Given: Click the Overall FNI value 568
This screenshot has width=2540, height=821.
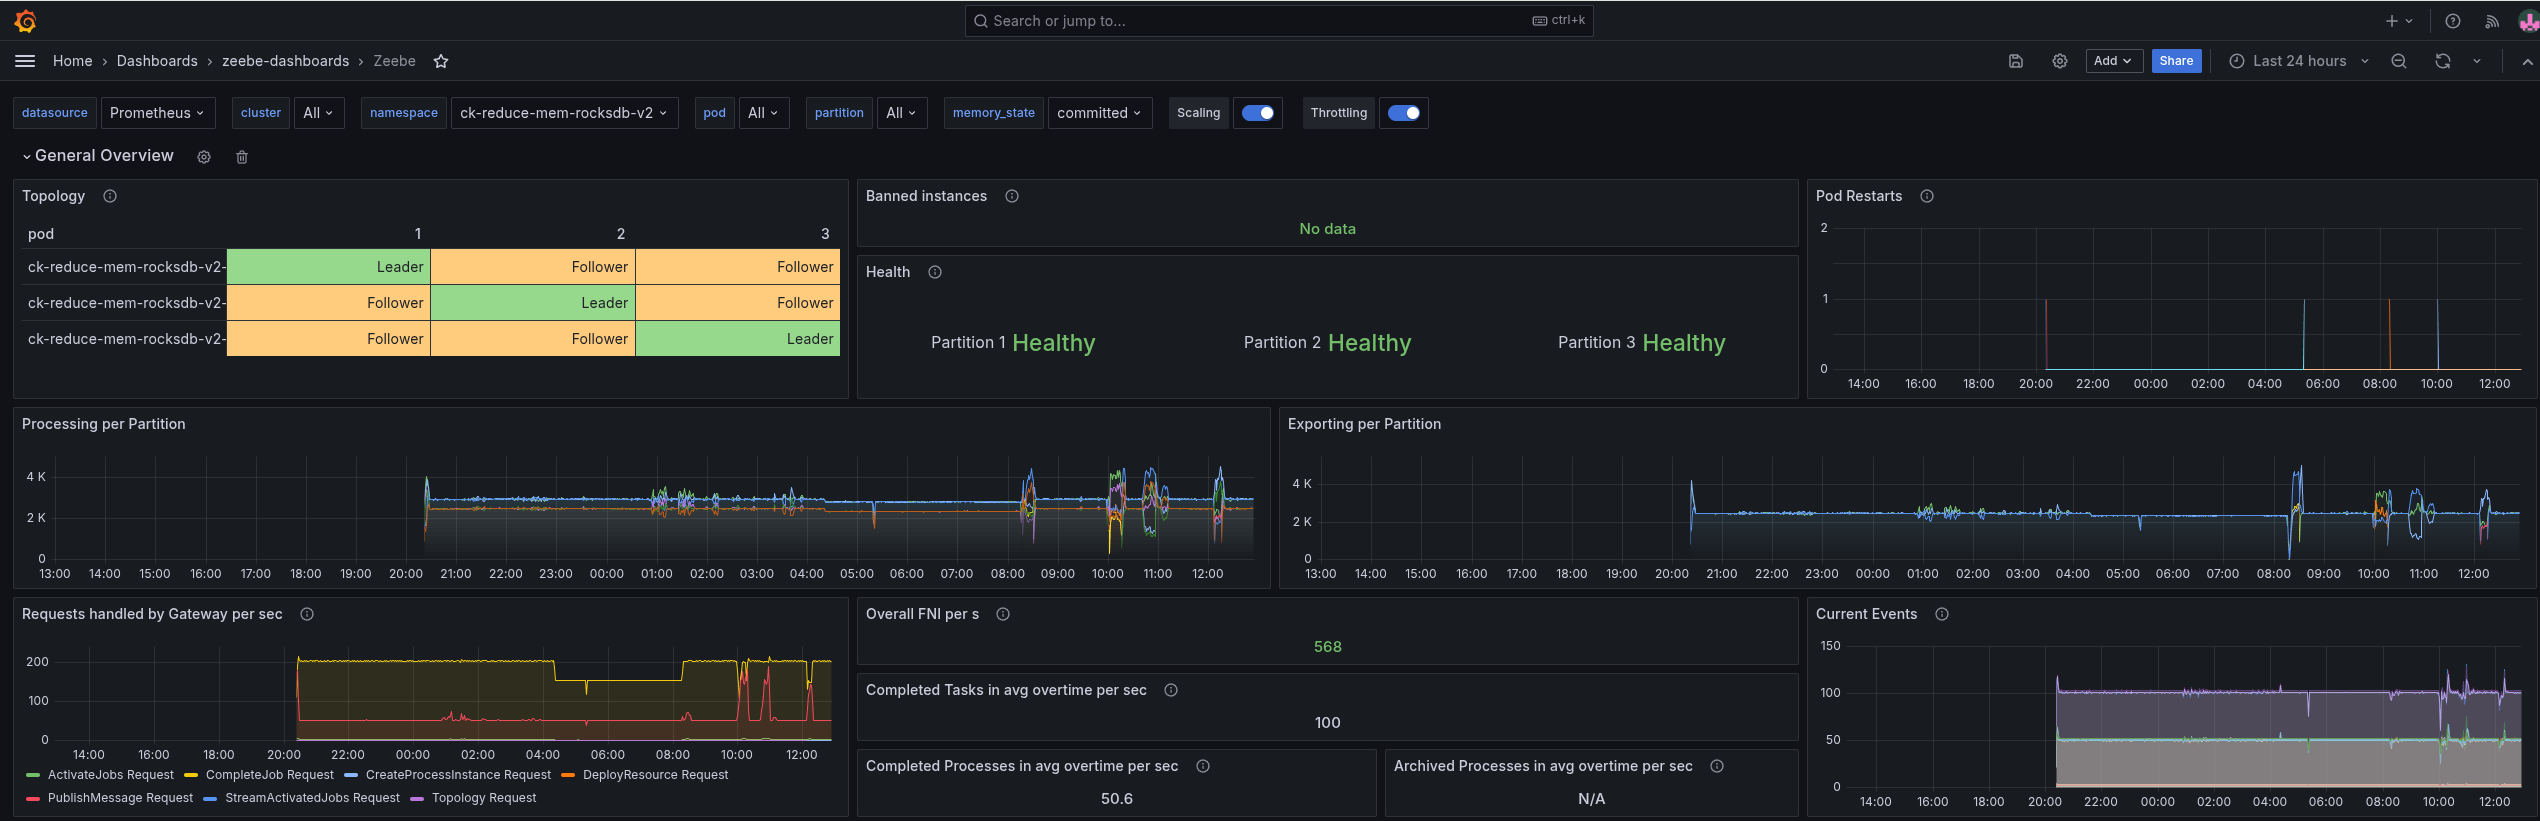Looking at the screenshot, I should point(1327,647).
